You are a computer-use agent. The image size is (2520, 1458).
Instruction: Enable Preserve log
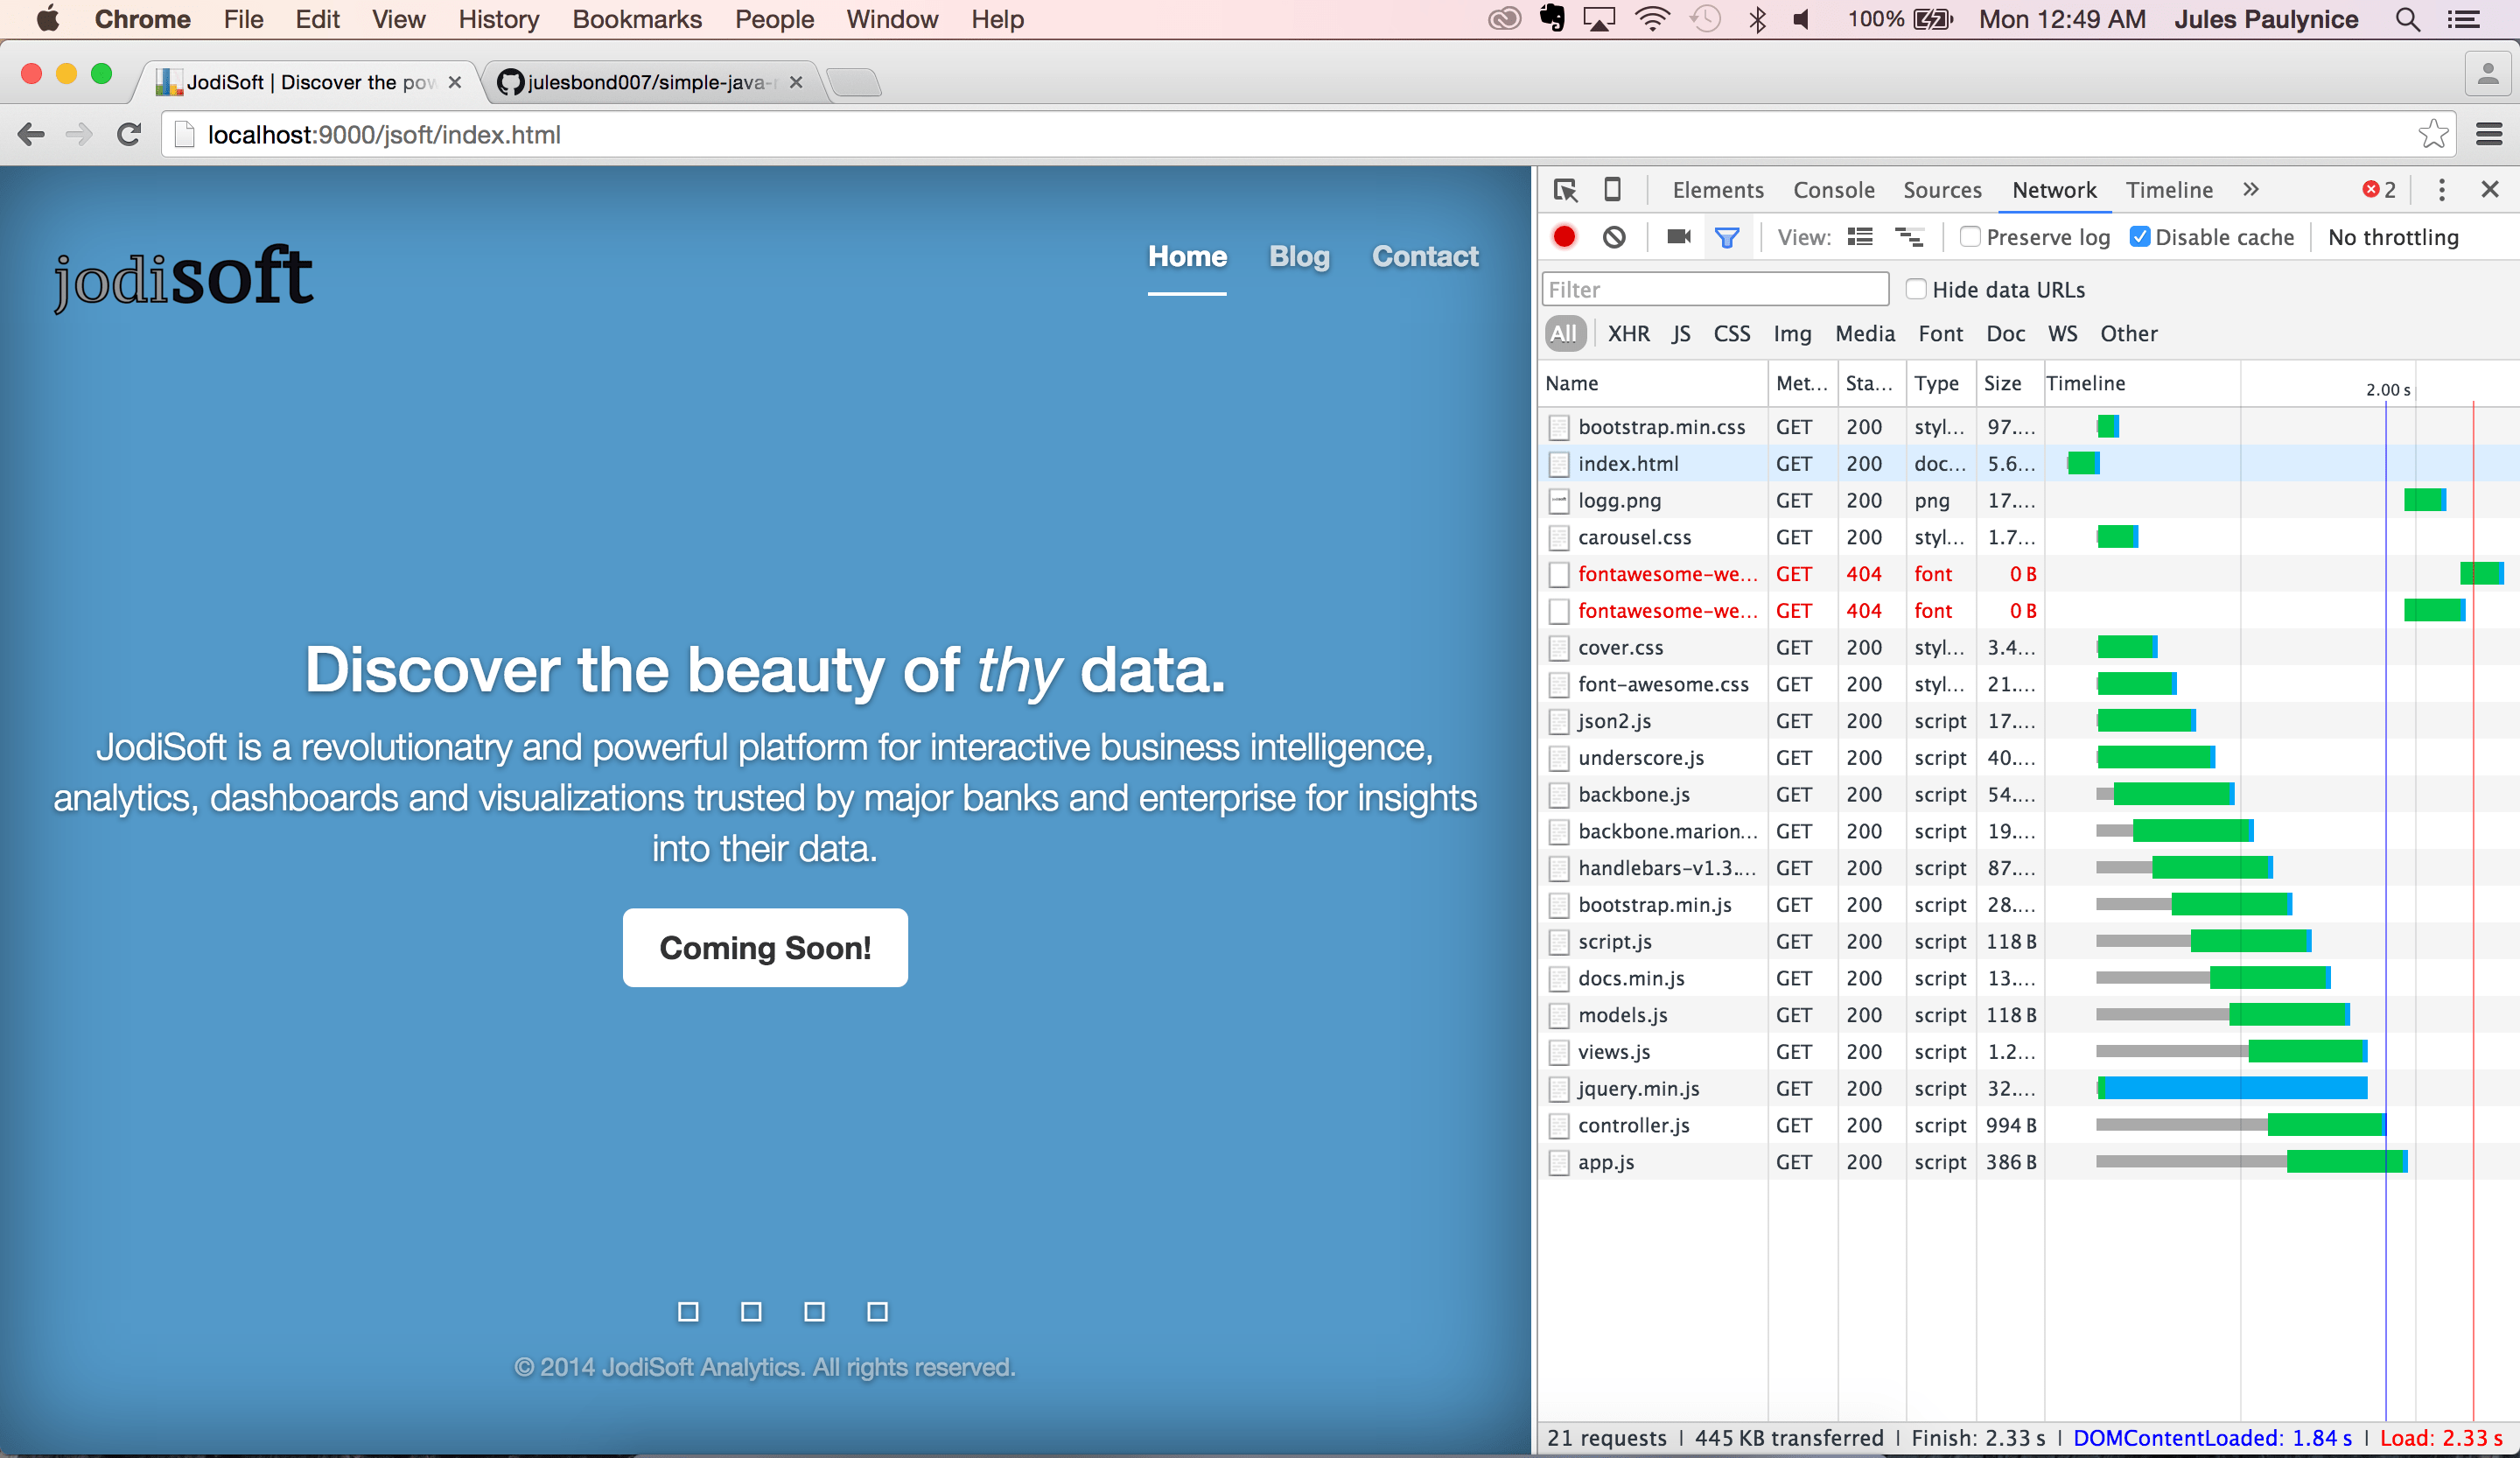click(x=1970, y=237)
